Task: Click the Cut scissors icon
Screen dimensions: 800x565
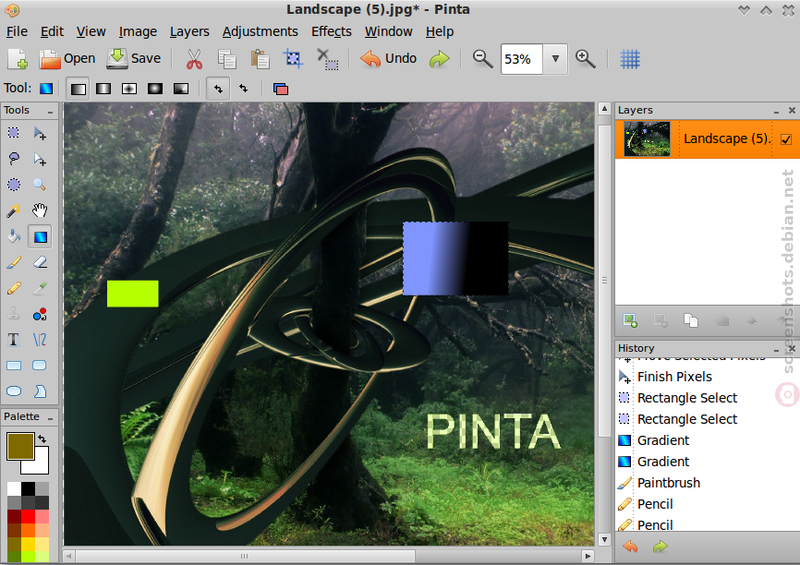Action: (194, 59)
